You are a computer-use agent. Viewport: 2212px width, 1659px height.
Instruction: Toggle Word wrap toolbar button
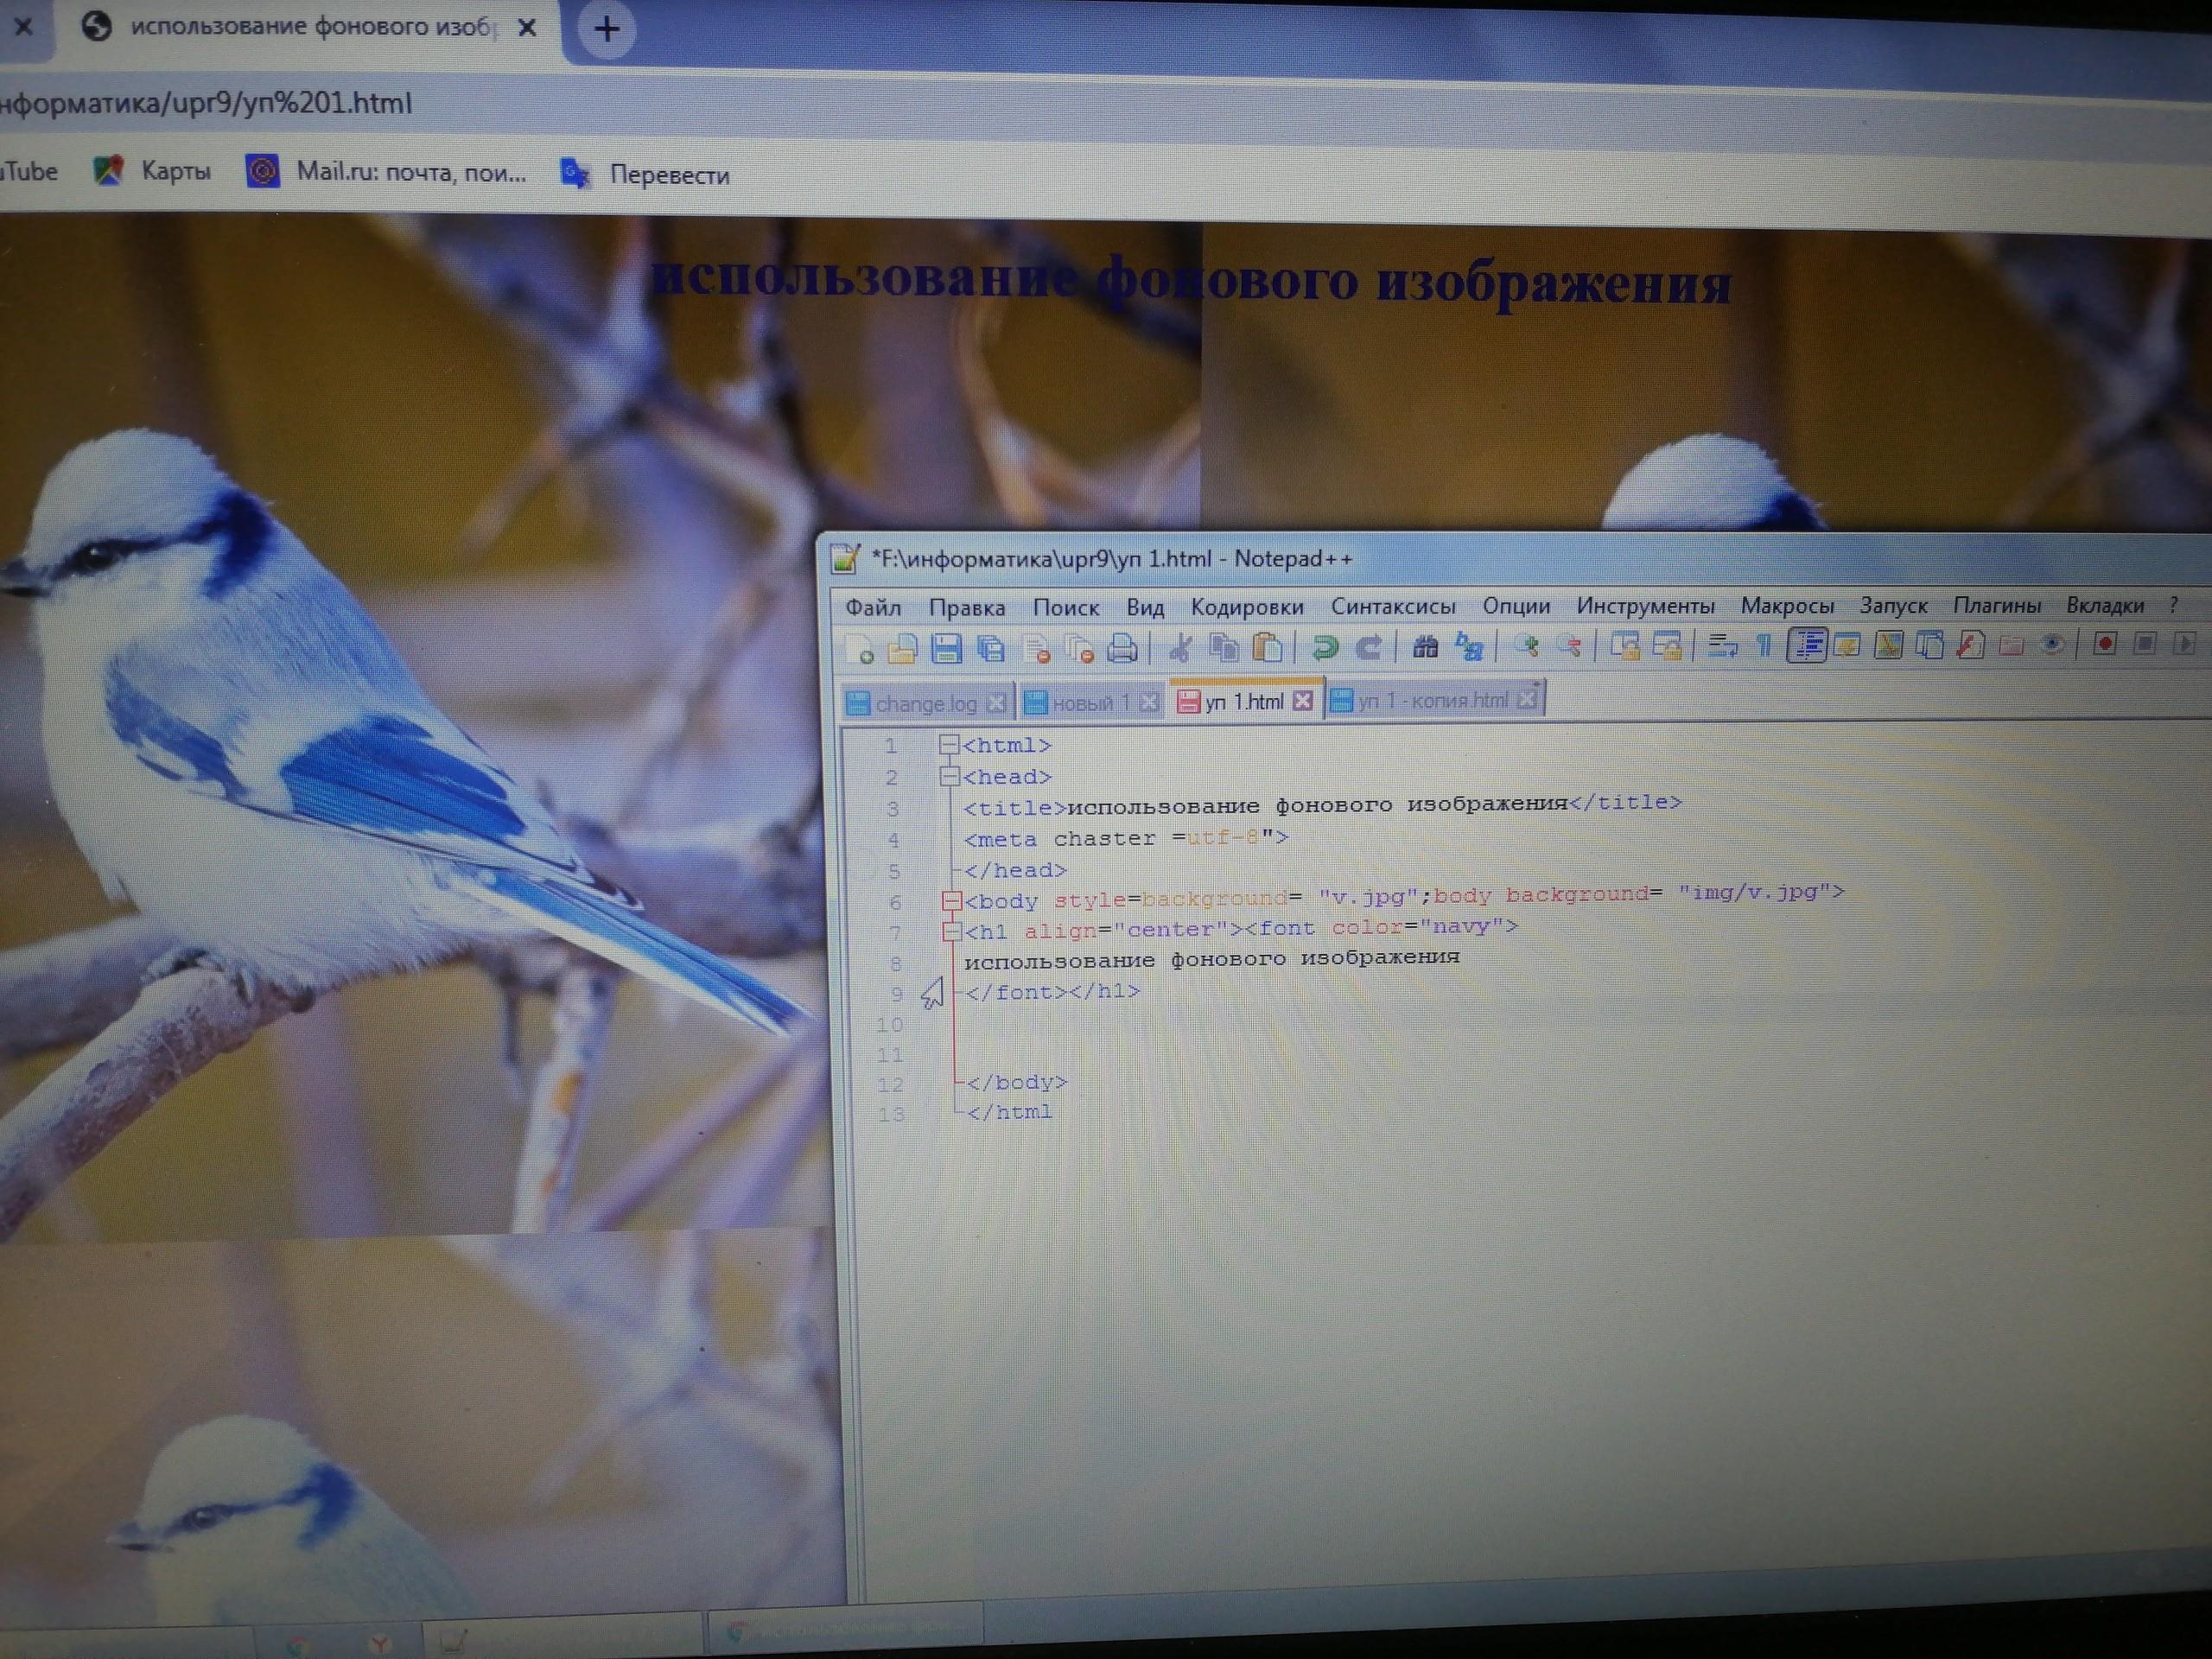(1722, 646)
